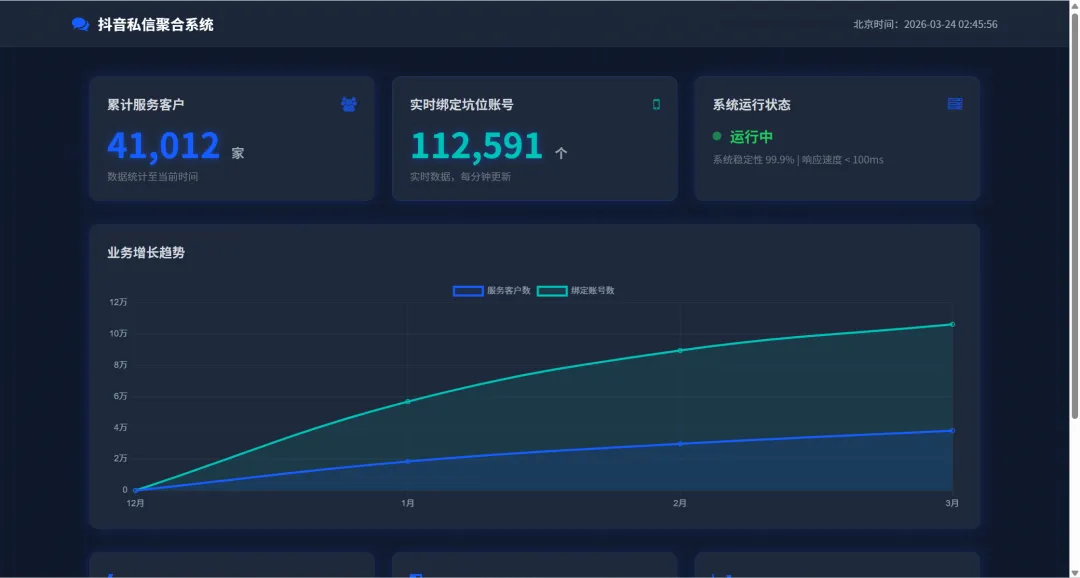Click the teal 绑定账号数 legend color box

[x=552, y=291]
